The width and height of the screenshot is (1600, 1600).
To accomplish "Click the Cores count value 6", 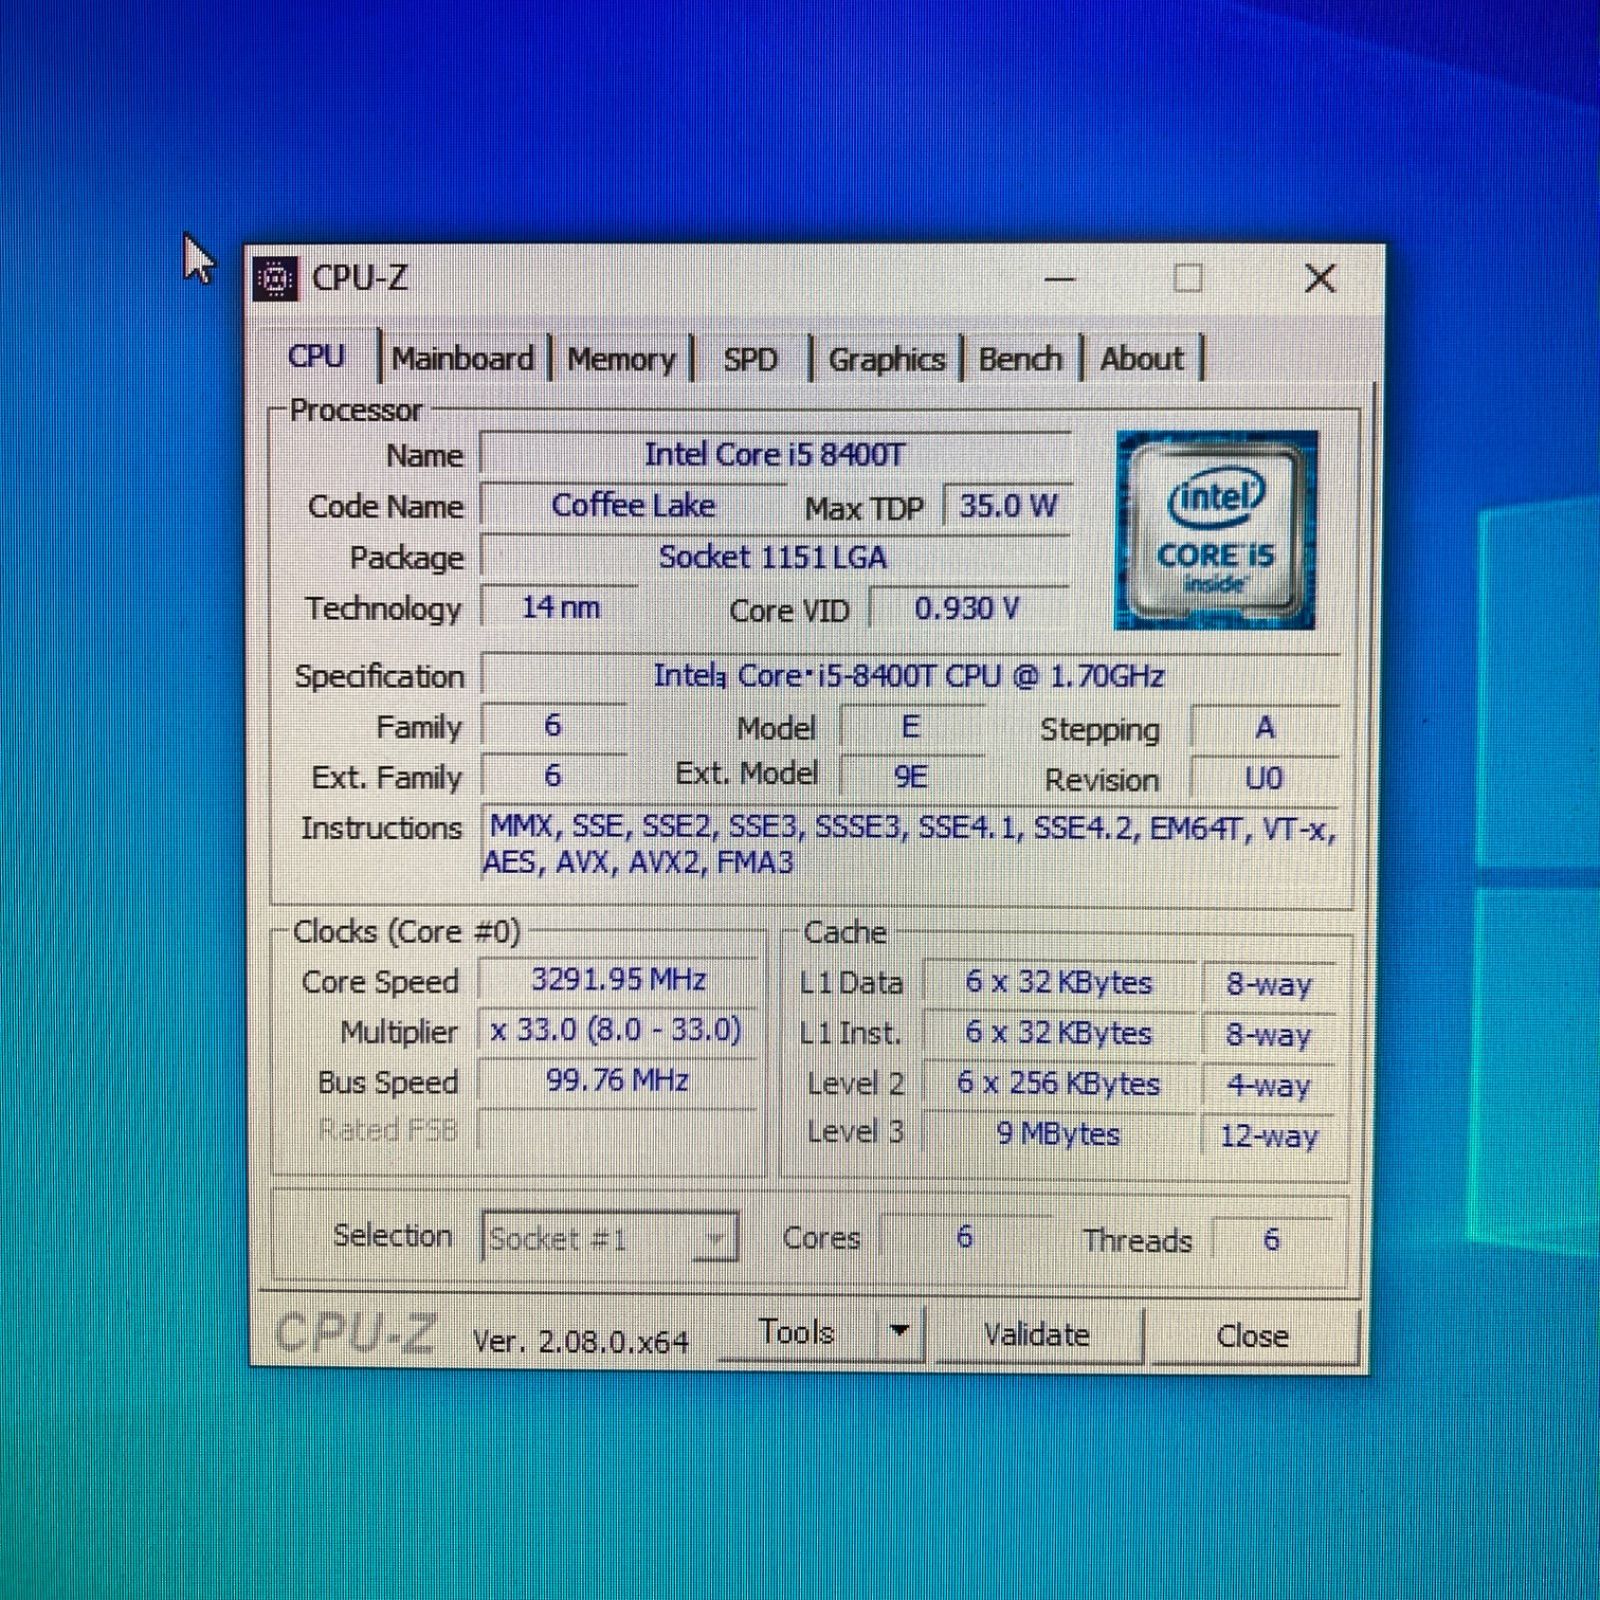I will (965, 1237).
